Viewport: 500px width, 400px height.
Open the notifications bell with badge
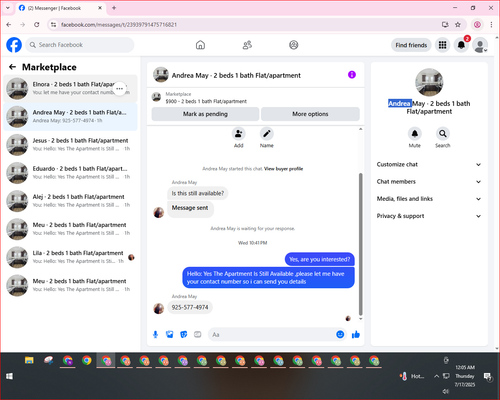[x=461, y=45]
